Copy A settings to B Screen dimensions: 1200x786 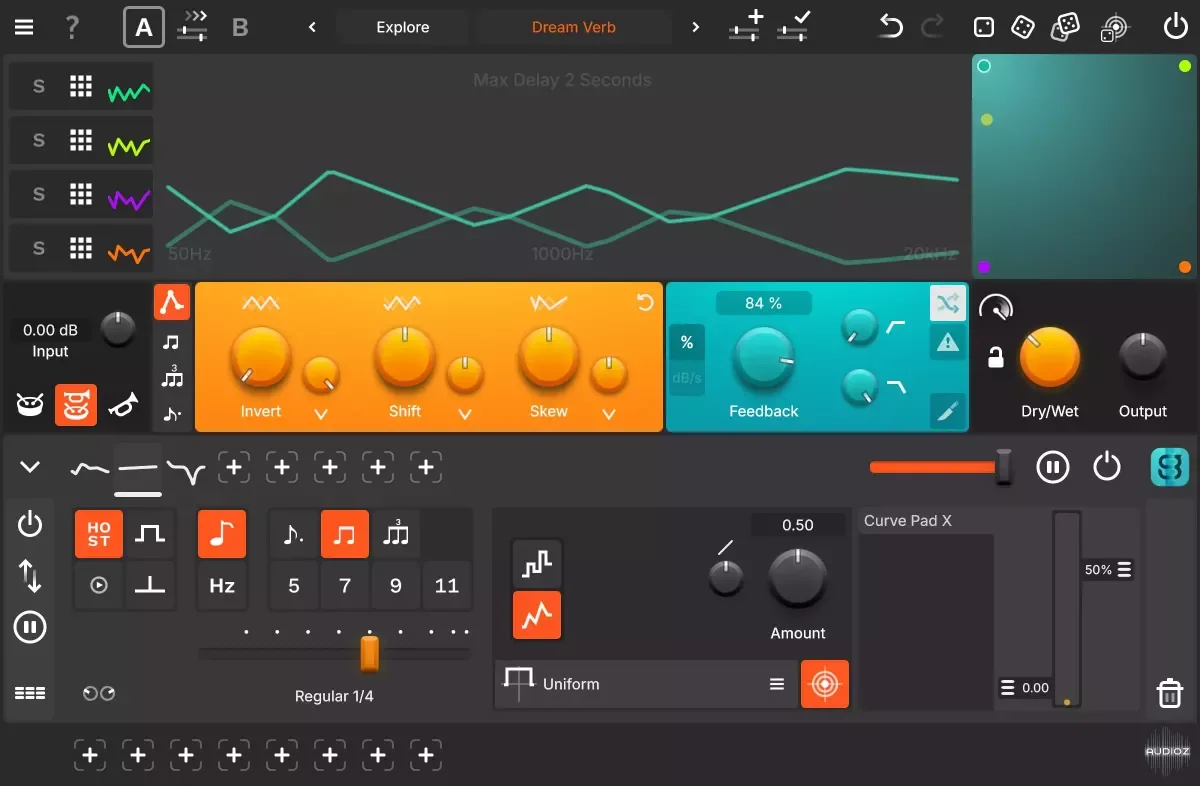click(x=192, y=27)
